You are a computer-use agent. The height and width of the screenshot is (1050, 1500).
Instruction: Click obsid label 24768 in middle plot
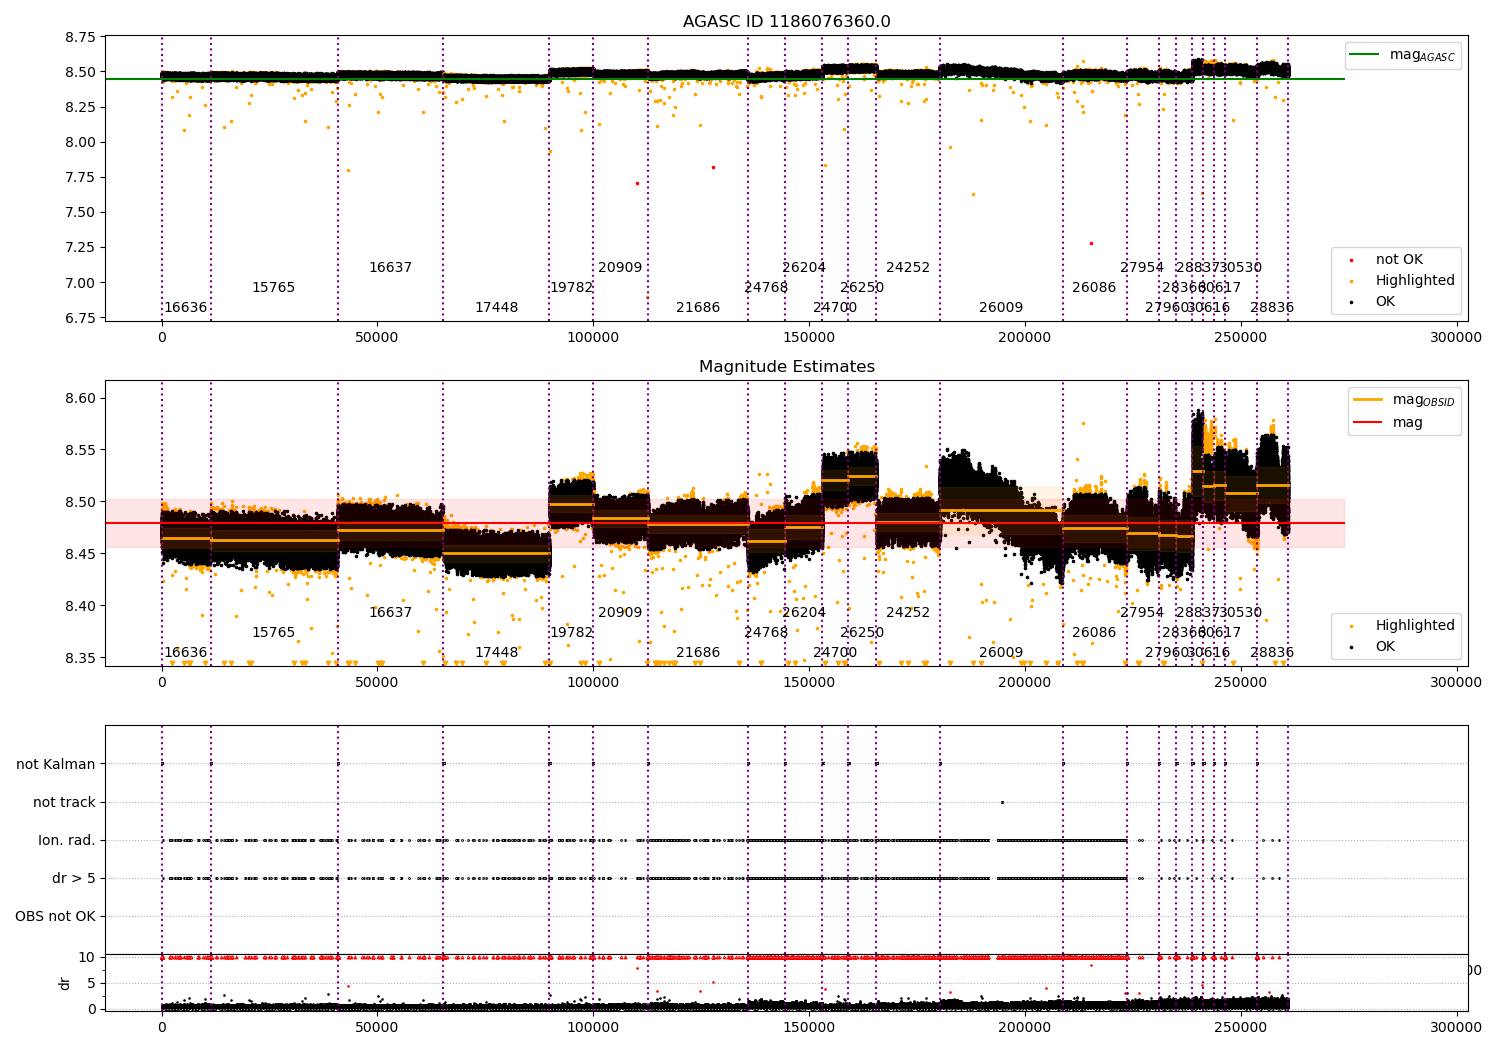click(x=766, y=633)
